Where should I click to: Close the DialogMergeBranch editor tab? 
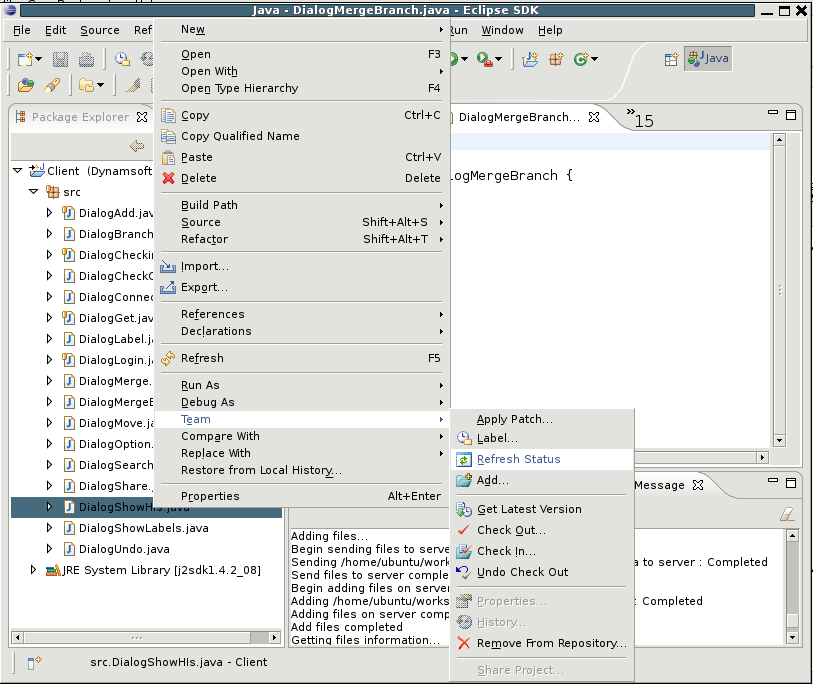[593, 117]
